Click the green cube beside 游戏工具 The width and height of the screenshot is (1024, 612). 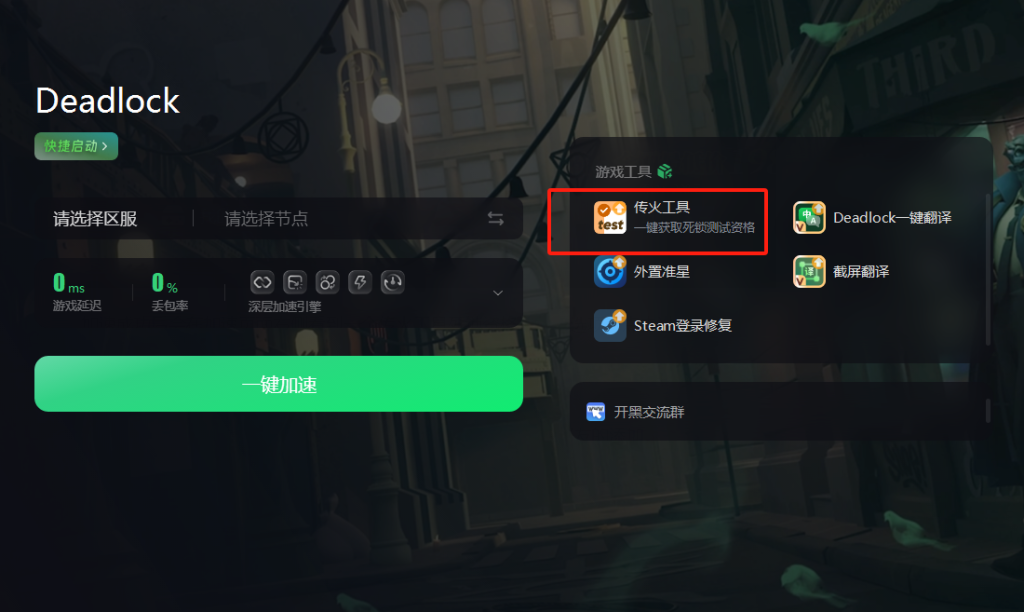point(665,171)
